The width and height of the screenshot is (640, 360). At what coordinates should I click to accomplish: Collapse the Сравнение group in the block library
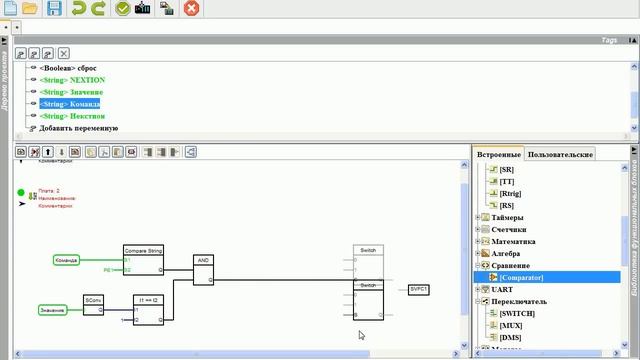coord(478,266)
